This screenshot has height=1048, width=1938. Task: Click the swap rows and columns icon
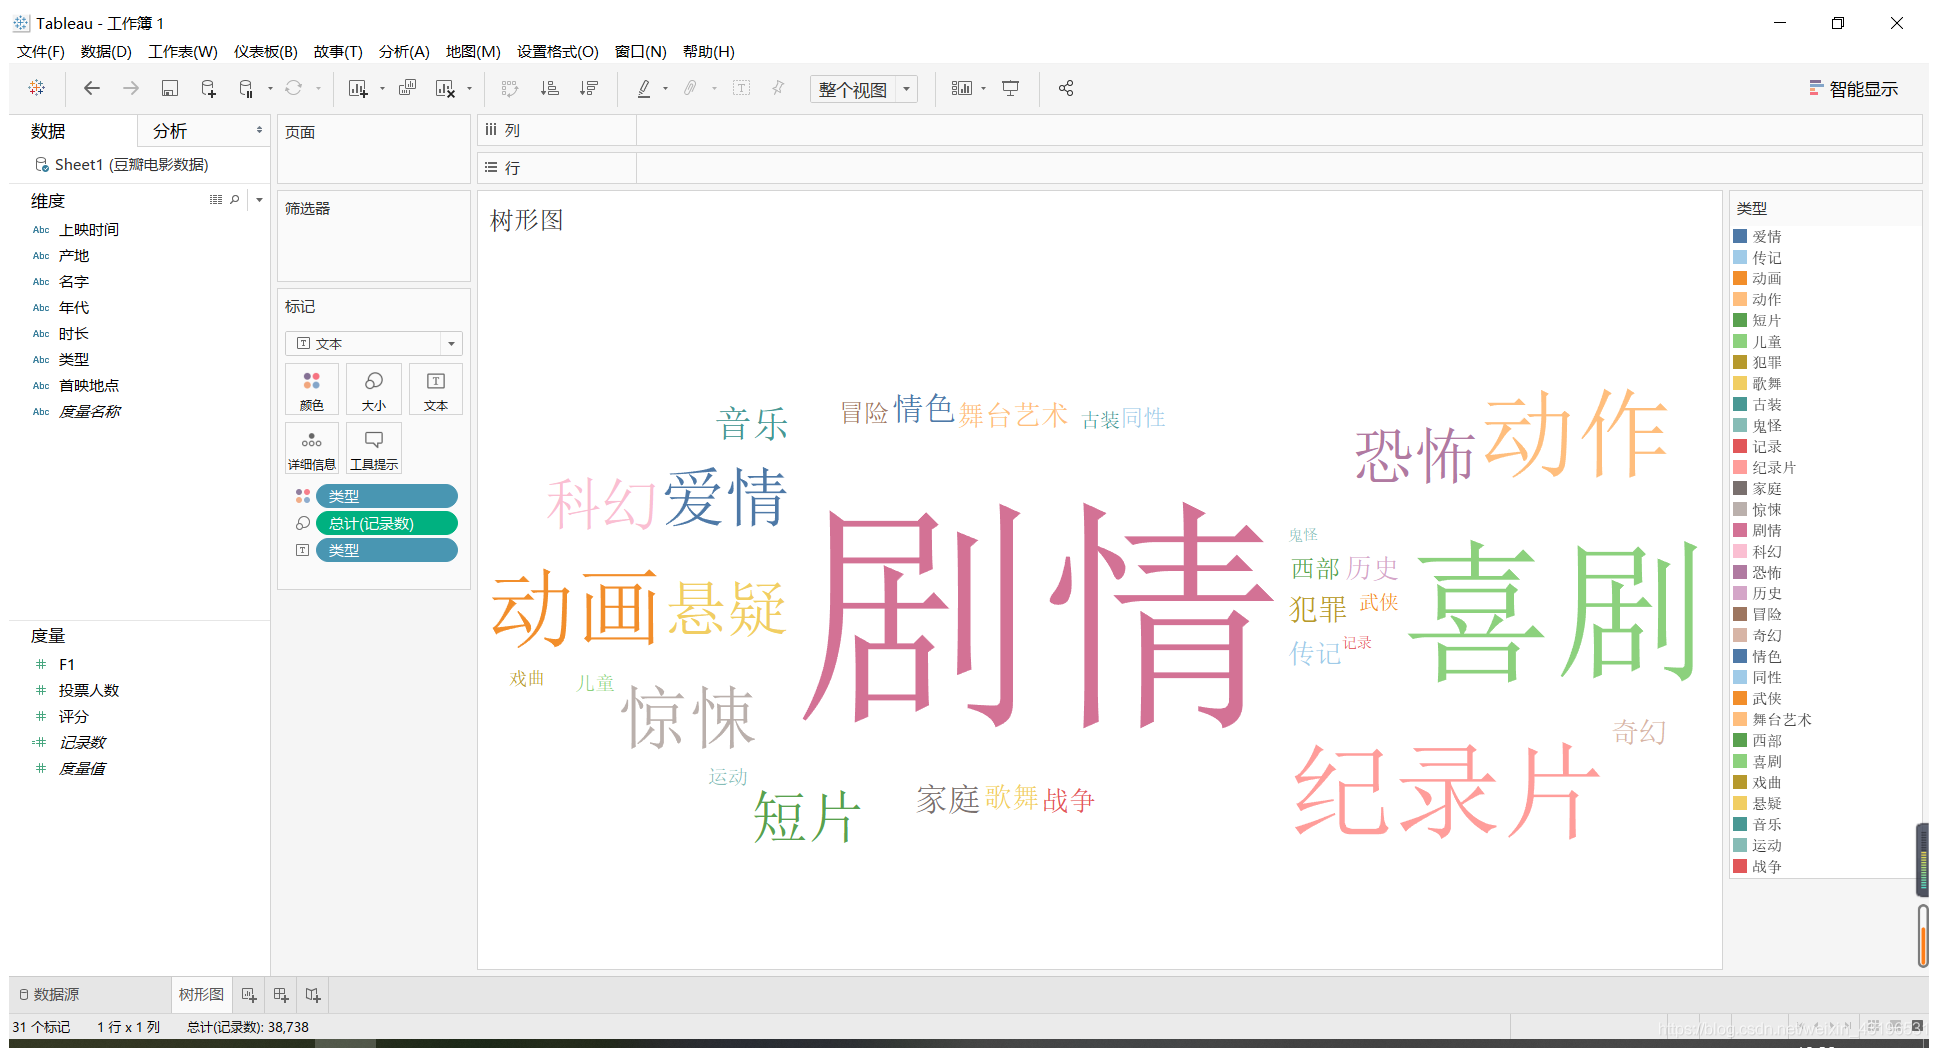(x=510, y=88)
